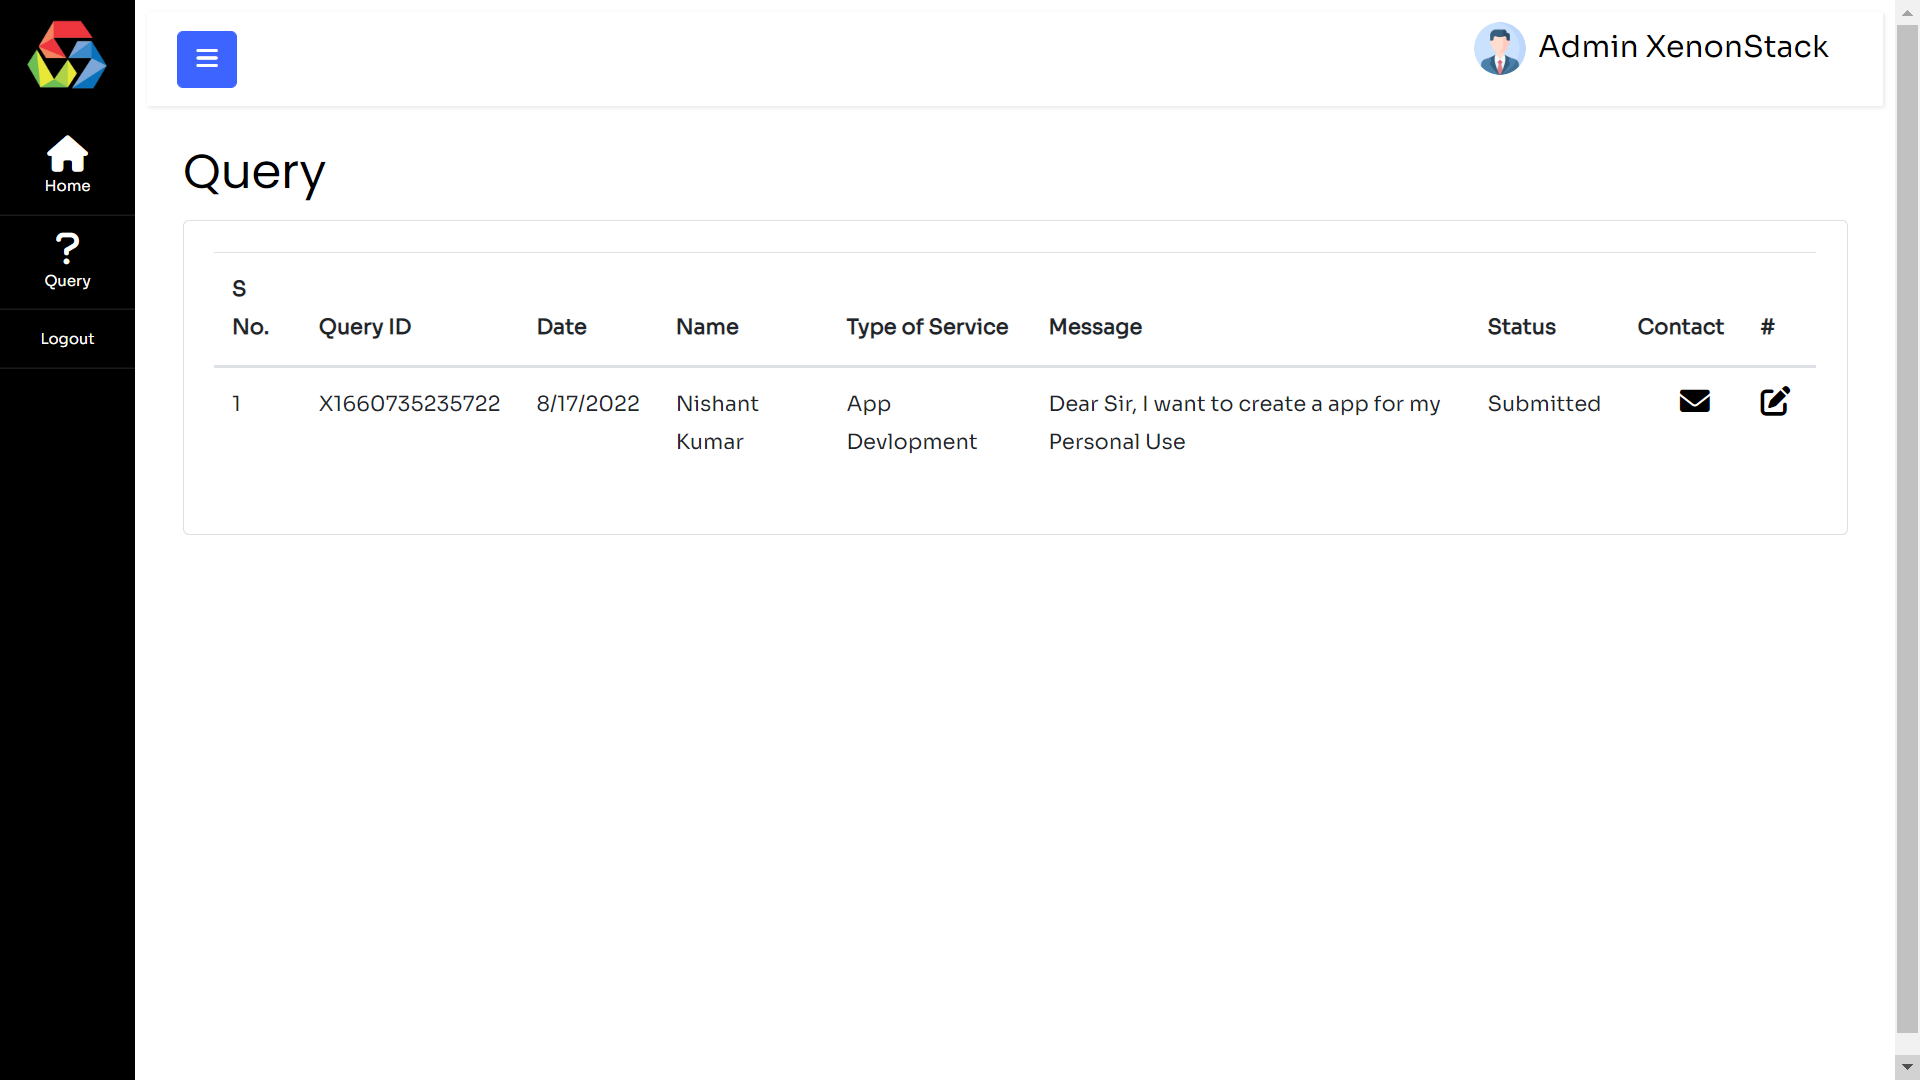Click the Status column header

tap(1521, 327)
